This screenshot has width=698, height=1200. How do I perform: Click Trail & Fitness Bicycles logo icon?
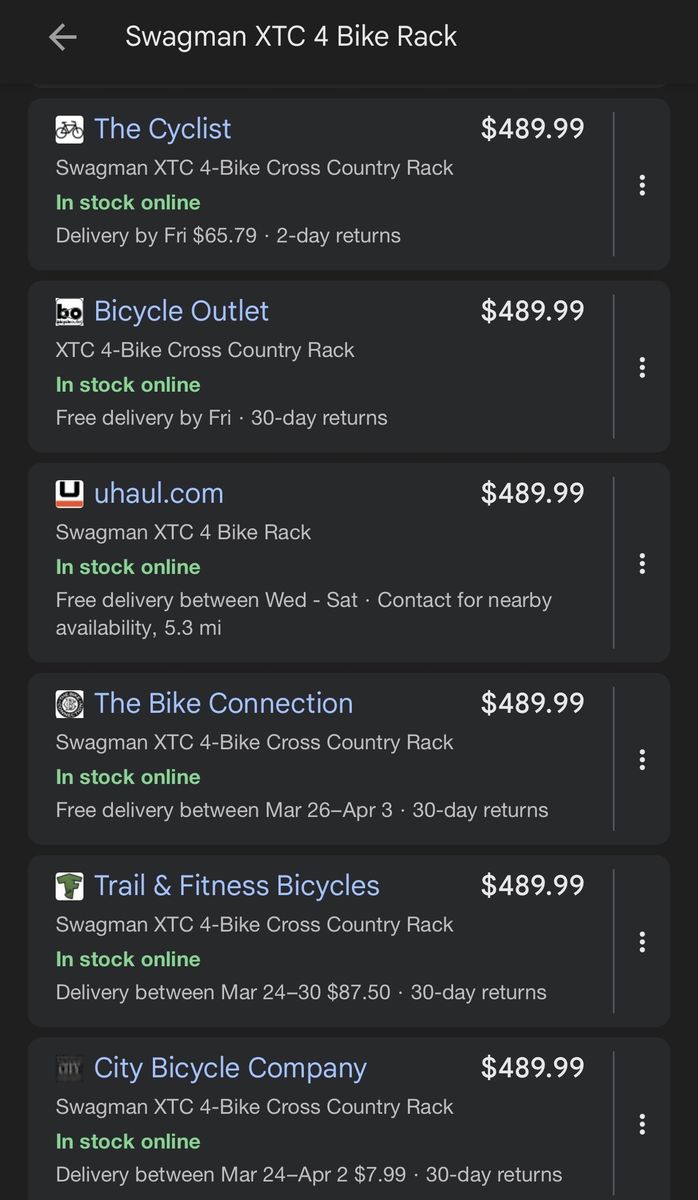(x=69, y=886)
